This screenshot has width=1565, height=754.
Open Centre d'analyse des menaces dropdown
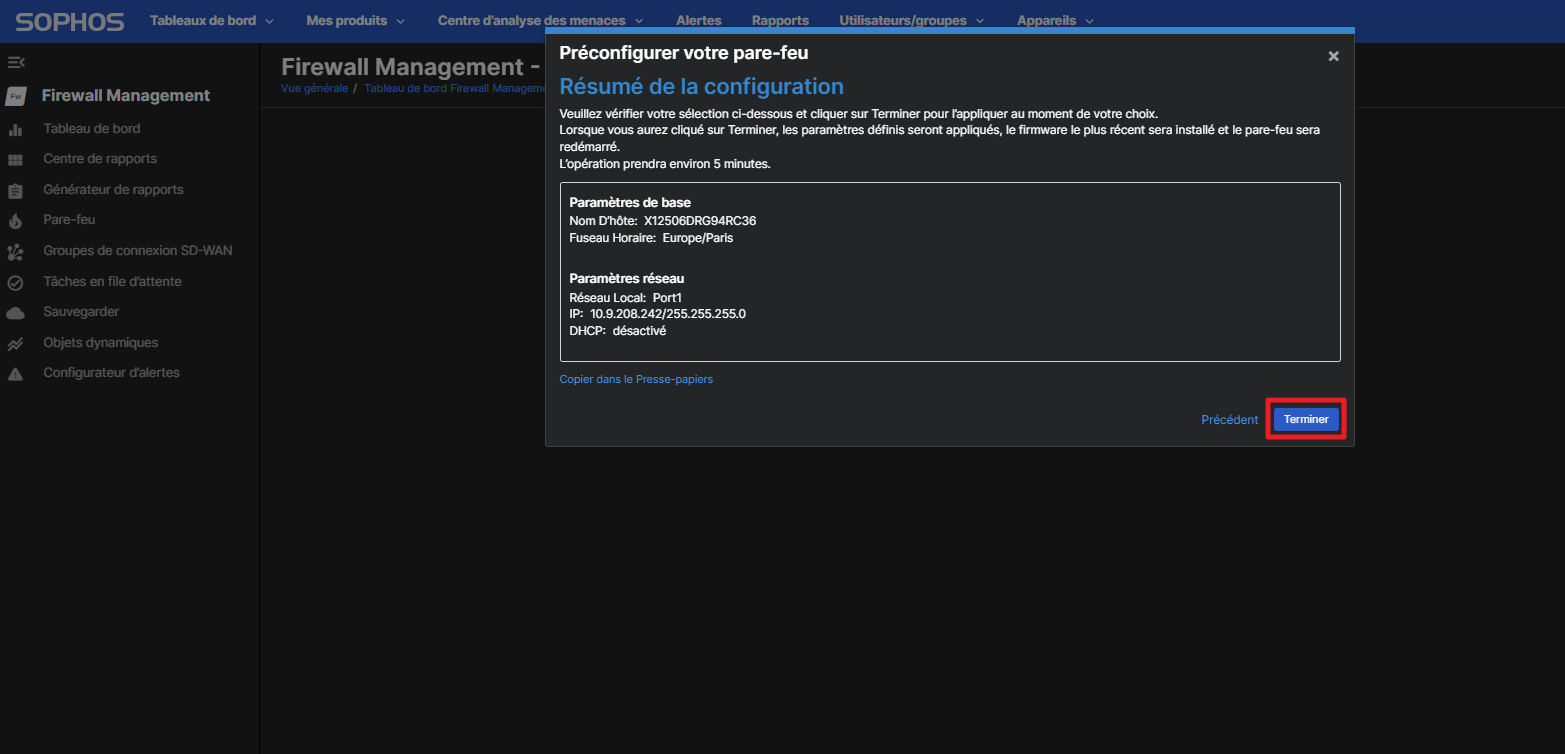[x=541, y=20]
